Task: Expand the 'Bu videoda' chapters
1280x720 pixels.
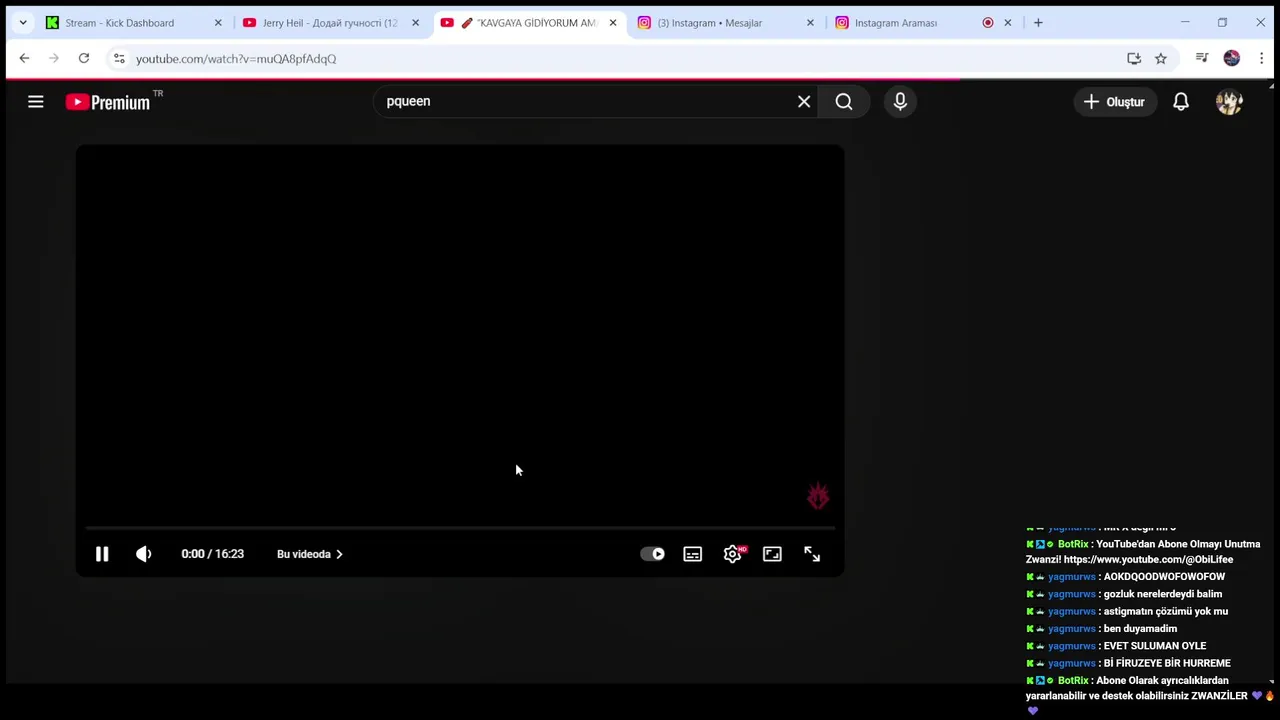Action: 310,554
